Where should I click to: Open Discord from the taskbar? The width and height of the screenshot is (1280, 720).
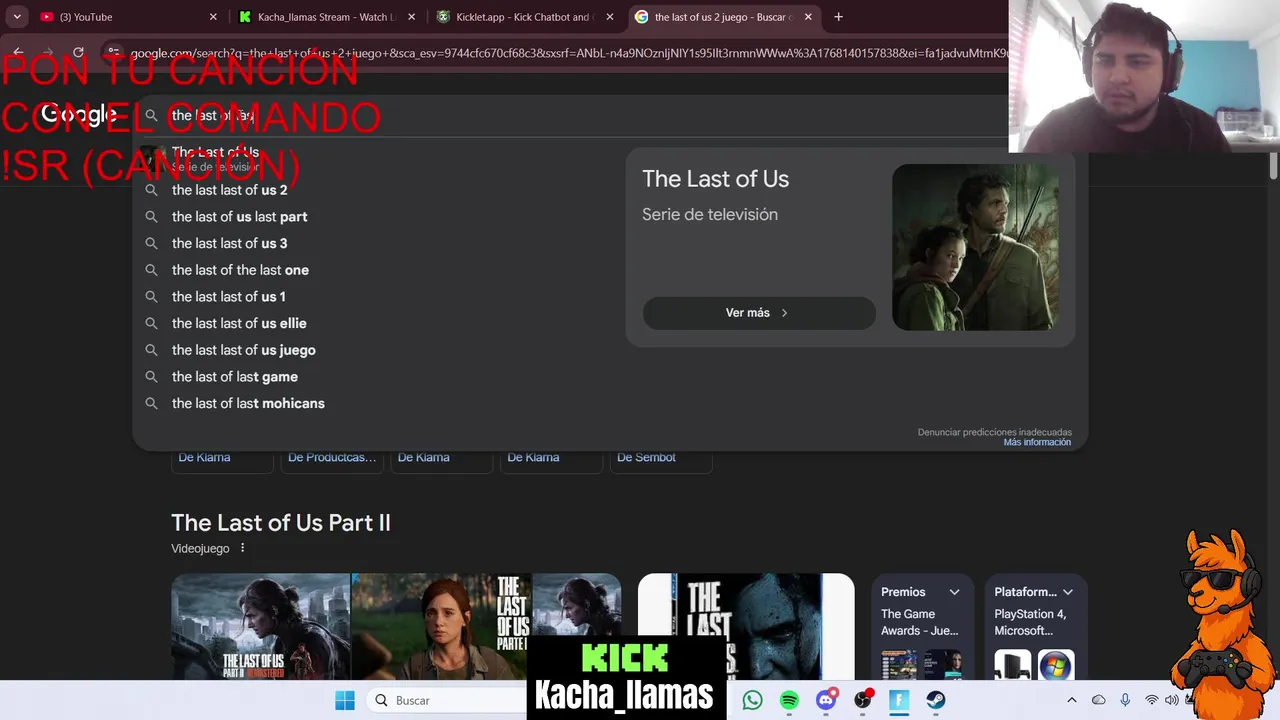826,700
